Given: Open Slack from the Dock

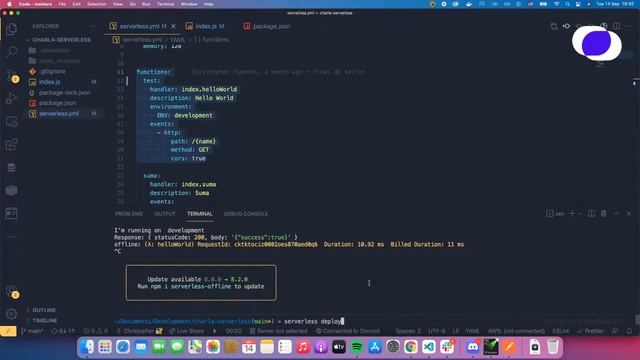Looking at the screenshot, I should click(447, 347).
